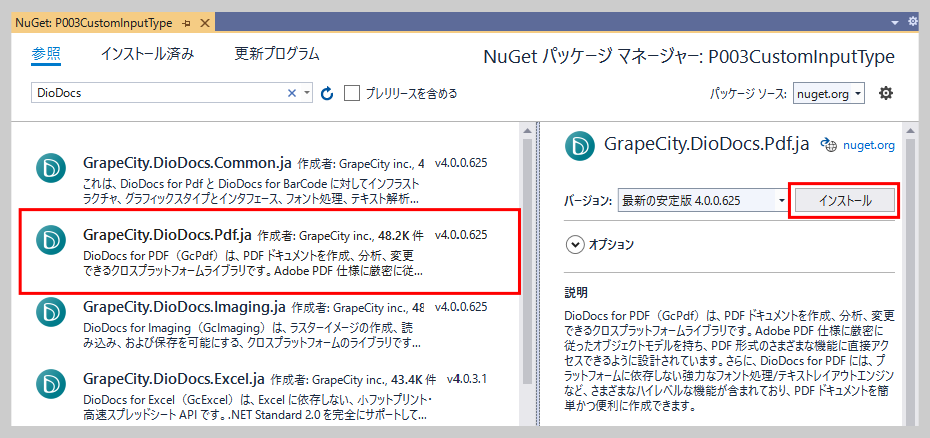Click GrapeCity.DioDocs.Imaging.ja package logo
930x438 pixels.
click(50, 312)
